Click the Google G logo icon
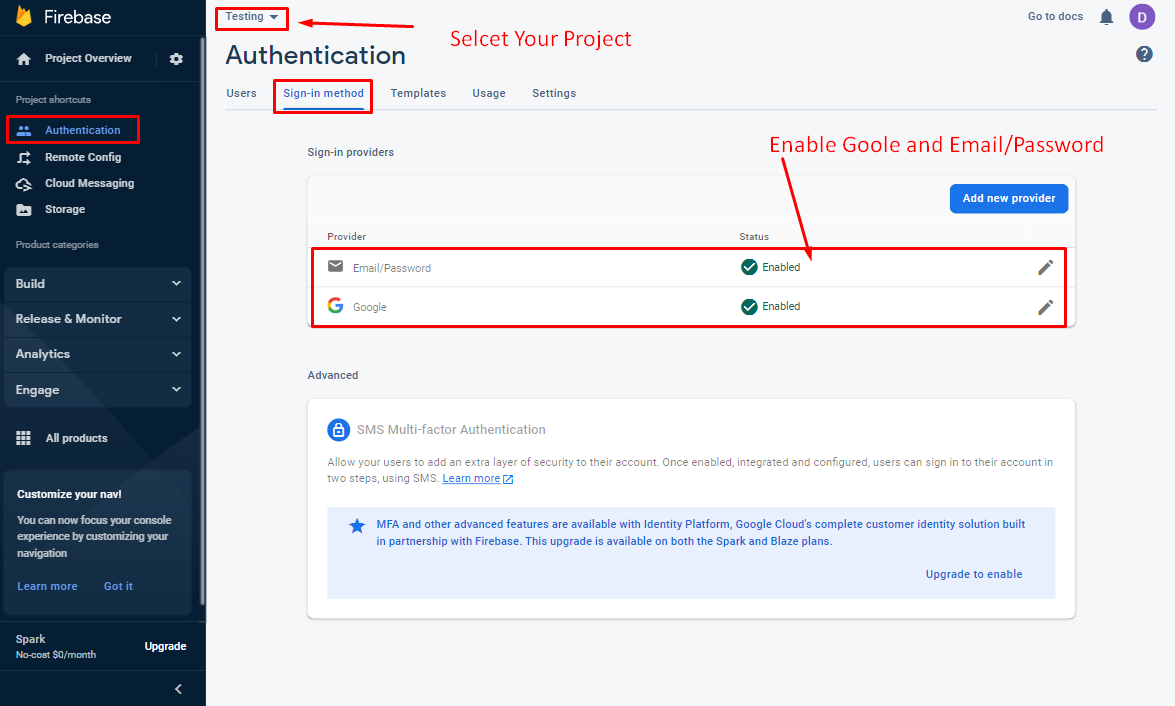Image resolution: width=1175 pixels, height=706 pixels. tap(336, 306)
